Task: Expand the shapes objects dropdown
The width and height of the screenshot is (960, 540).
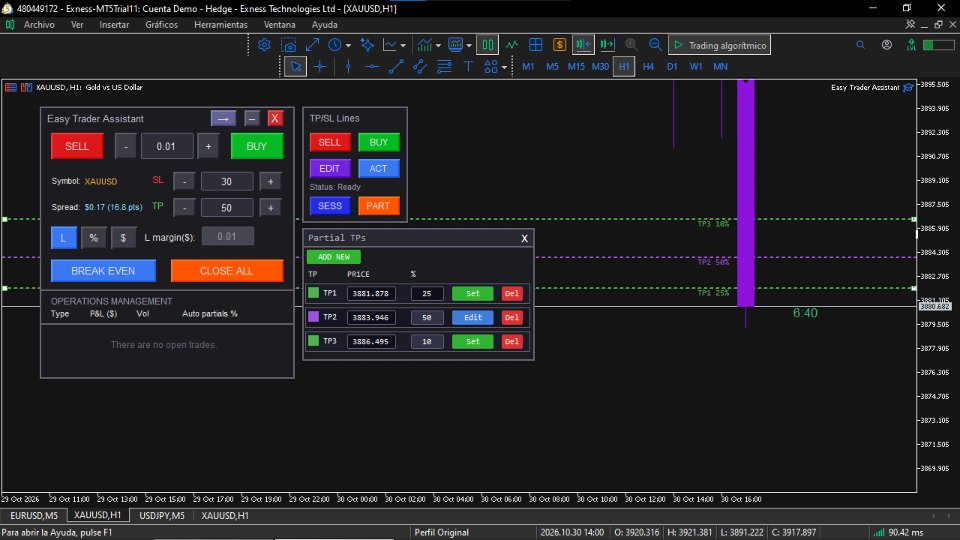Action: 504,67
